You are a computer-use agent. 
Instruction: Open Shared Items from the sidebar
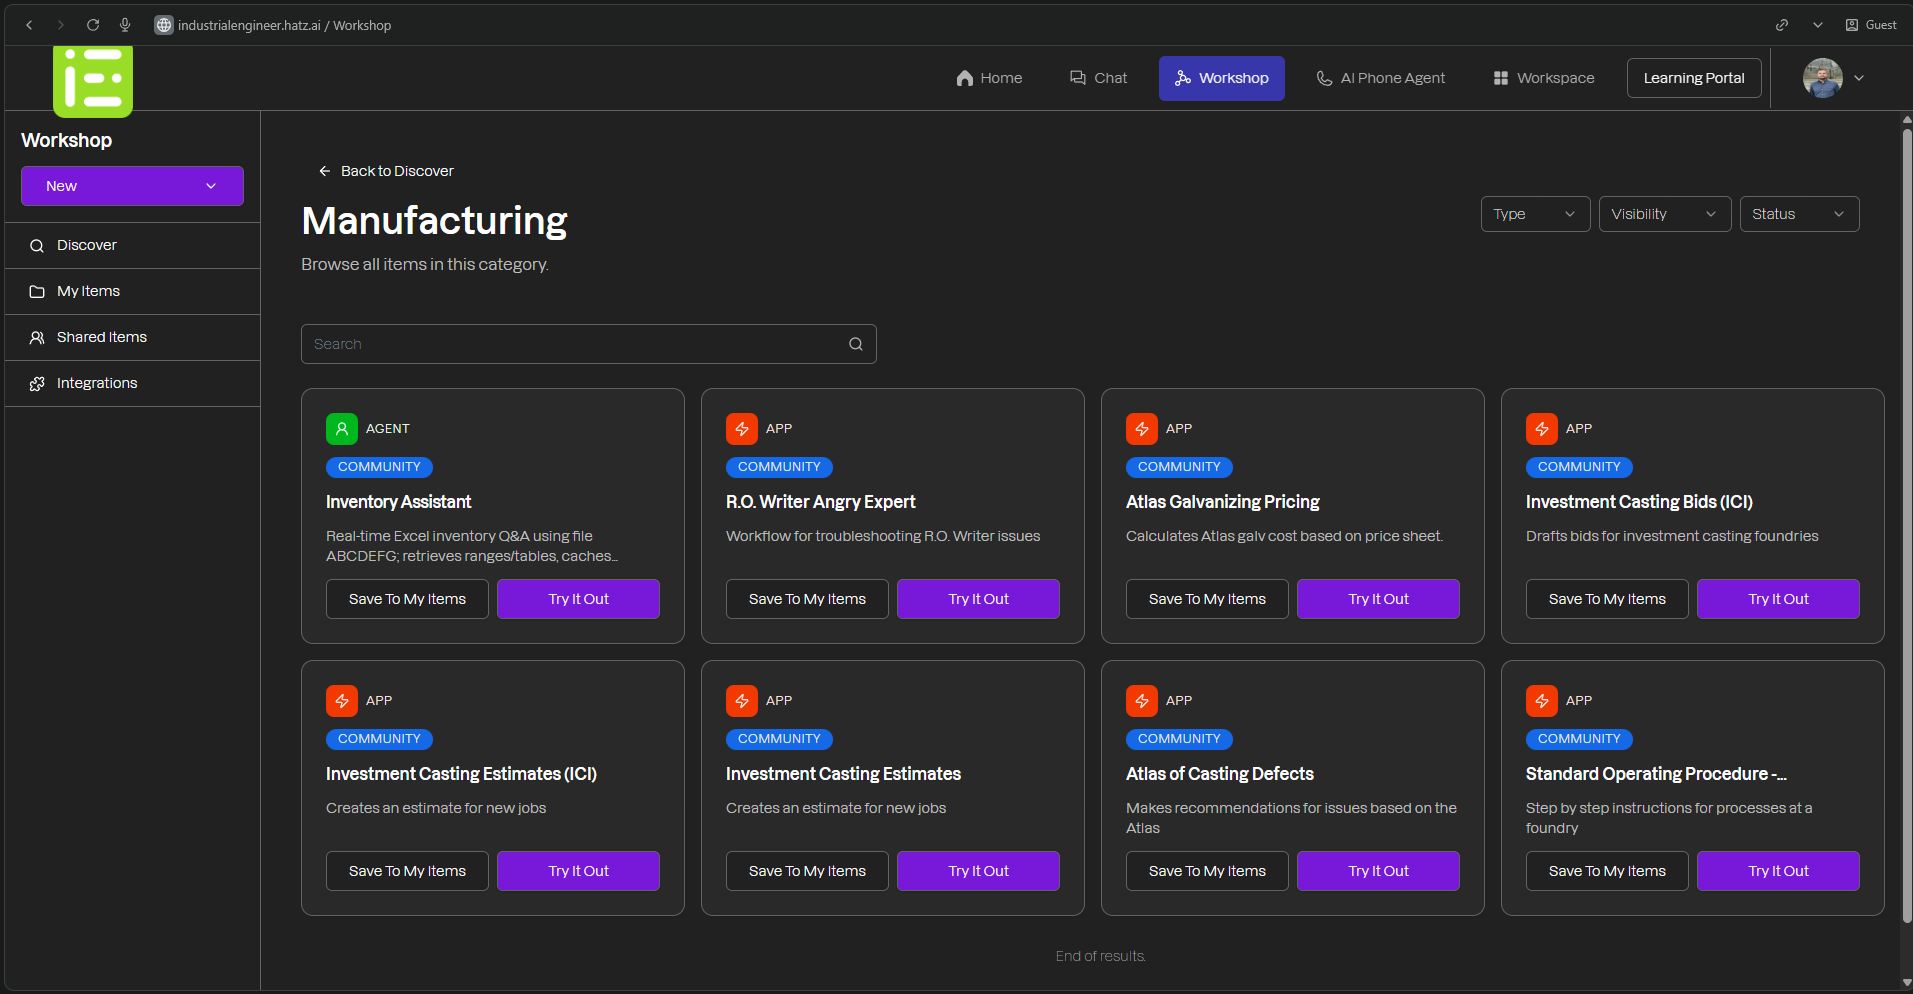click(x=100, y=337)
